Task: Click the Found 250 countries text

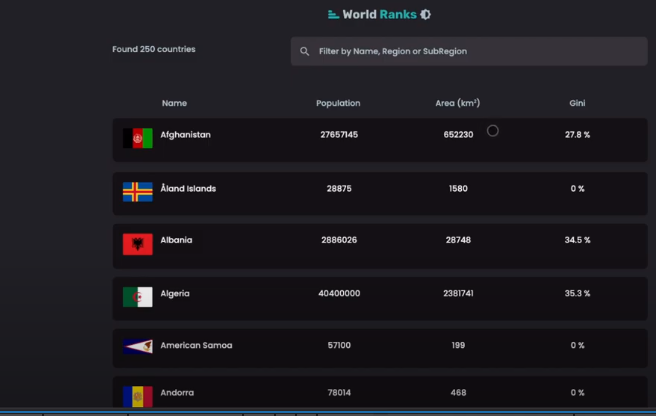Action: pos(154,49)
